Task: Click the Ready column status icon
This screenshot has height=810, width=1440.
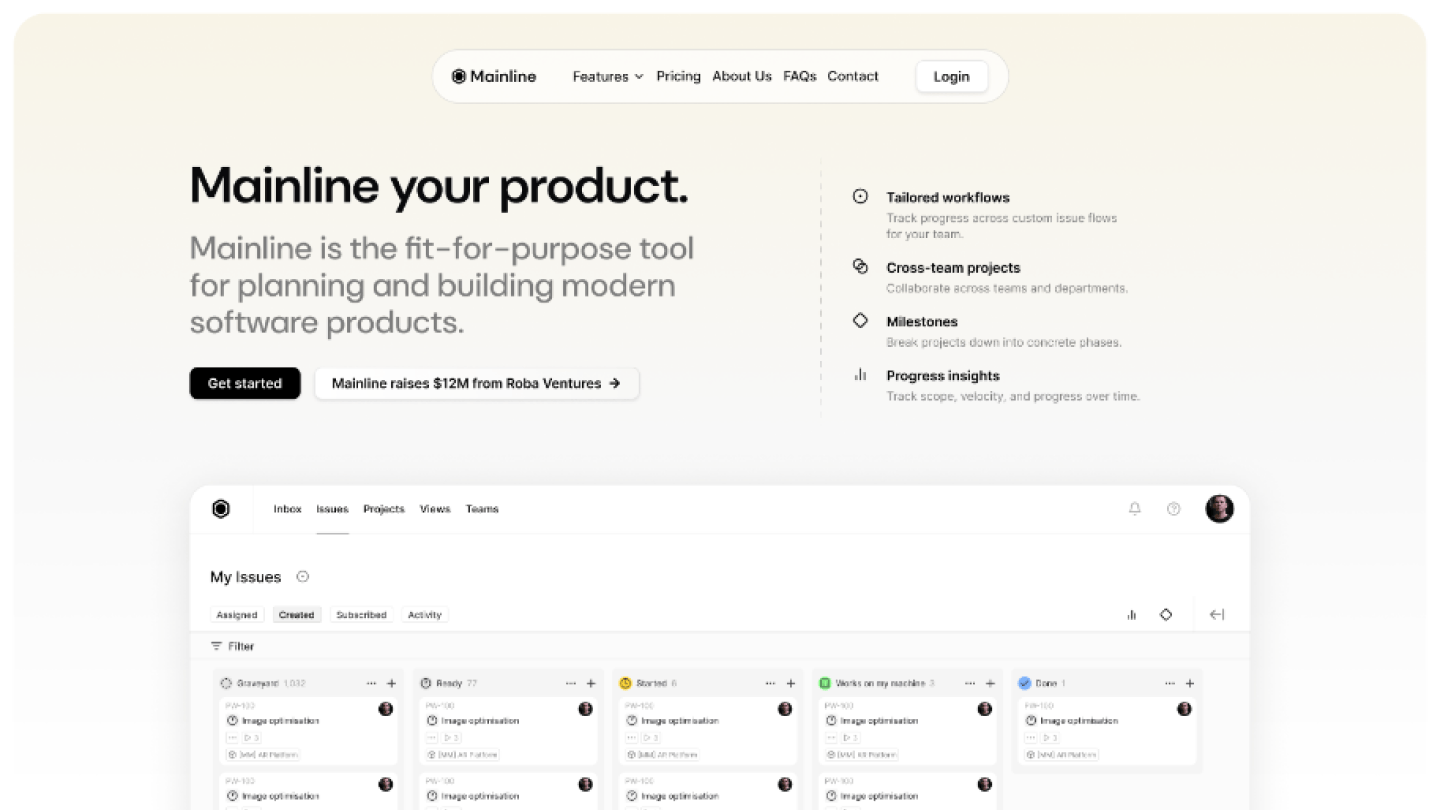Action: click(x=425, y=683)
